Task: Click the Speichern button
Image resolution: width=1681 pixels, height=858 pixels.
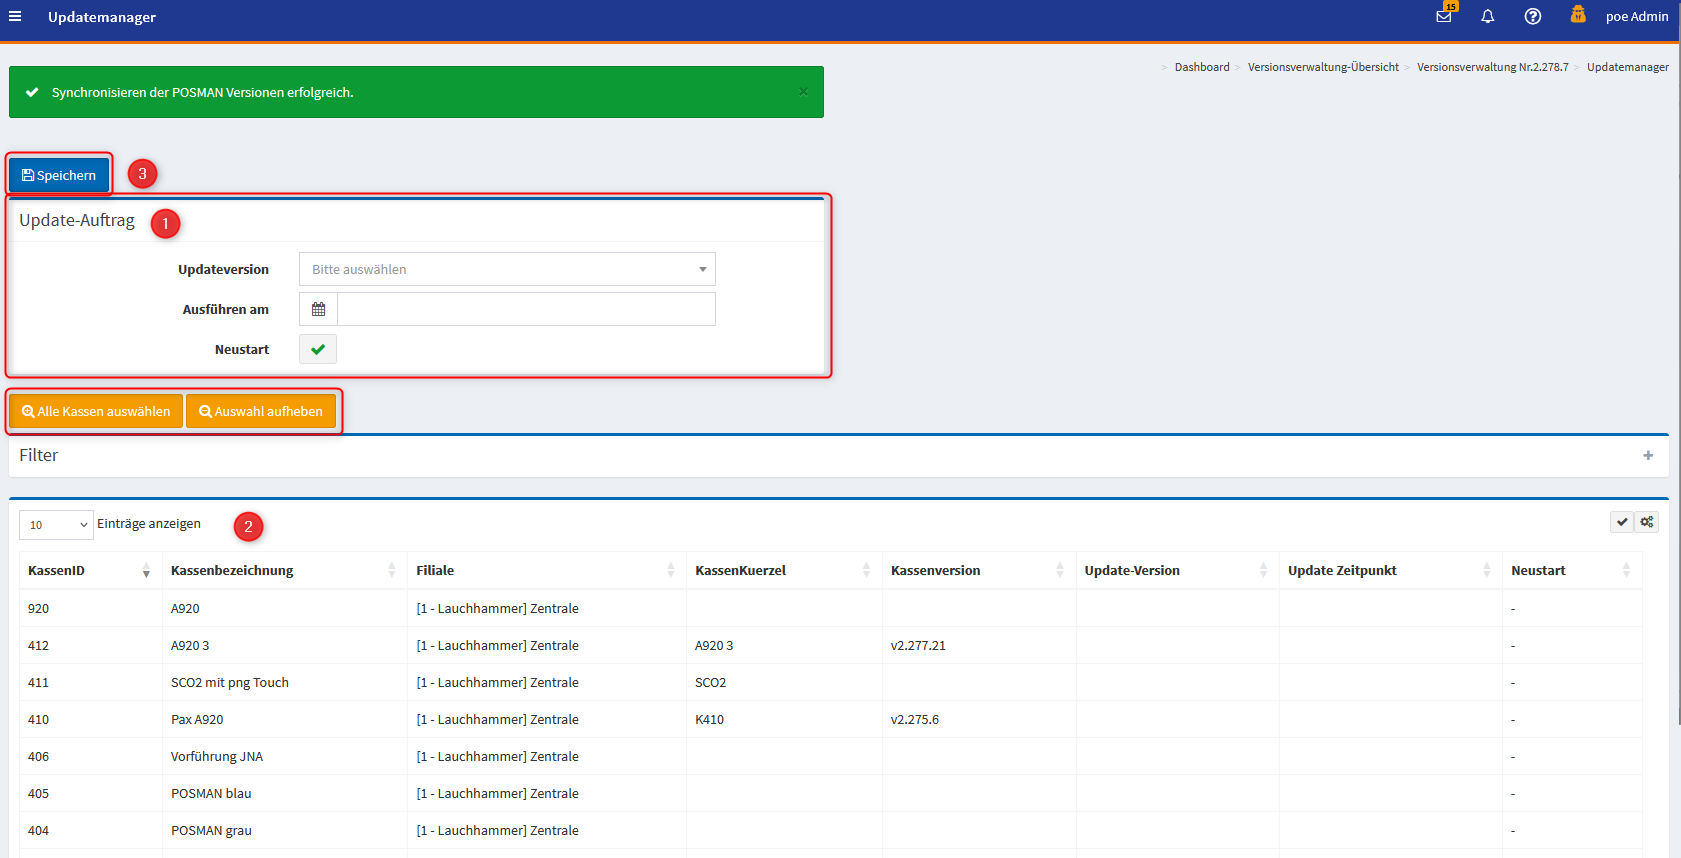Action: click(x=59, y=175)
